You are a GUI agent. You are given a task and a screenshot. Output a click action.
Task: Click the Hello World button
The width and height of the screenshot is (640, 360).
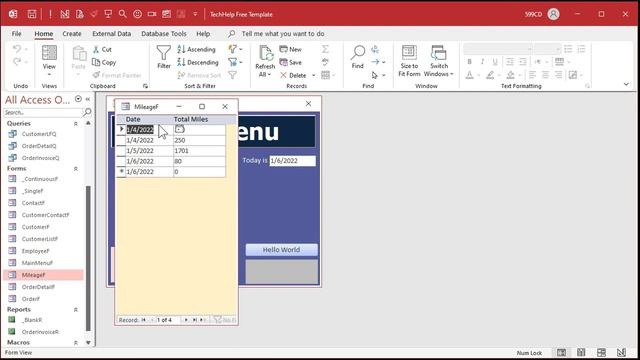[281, 250]
